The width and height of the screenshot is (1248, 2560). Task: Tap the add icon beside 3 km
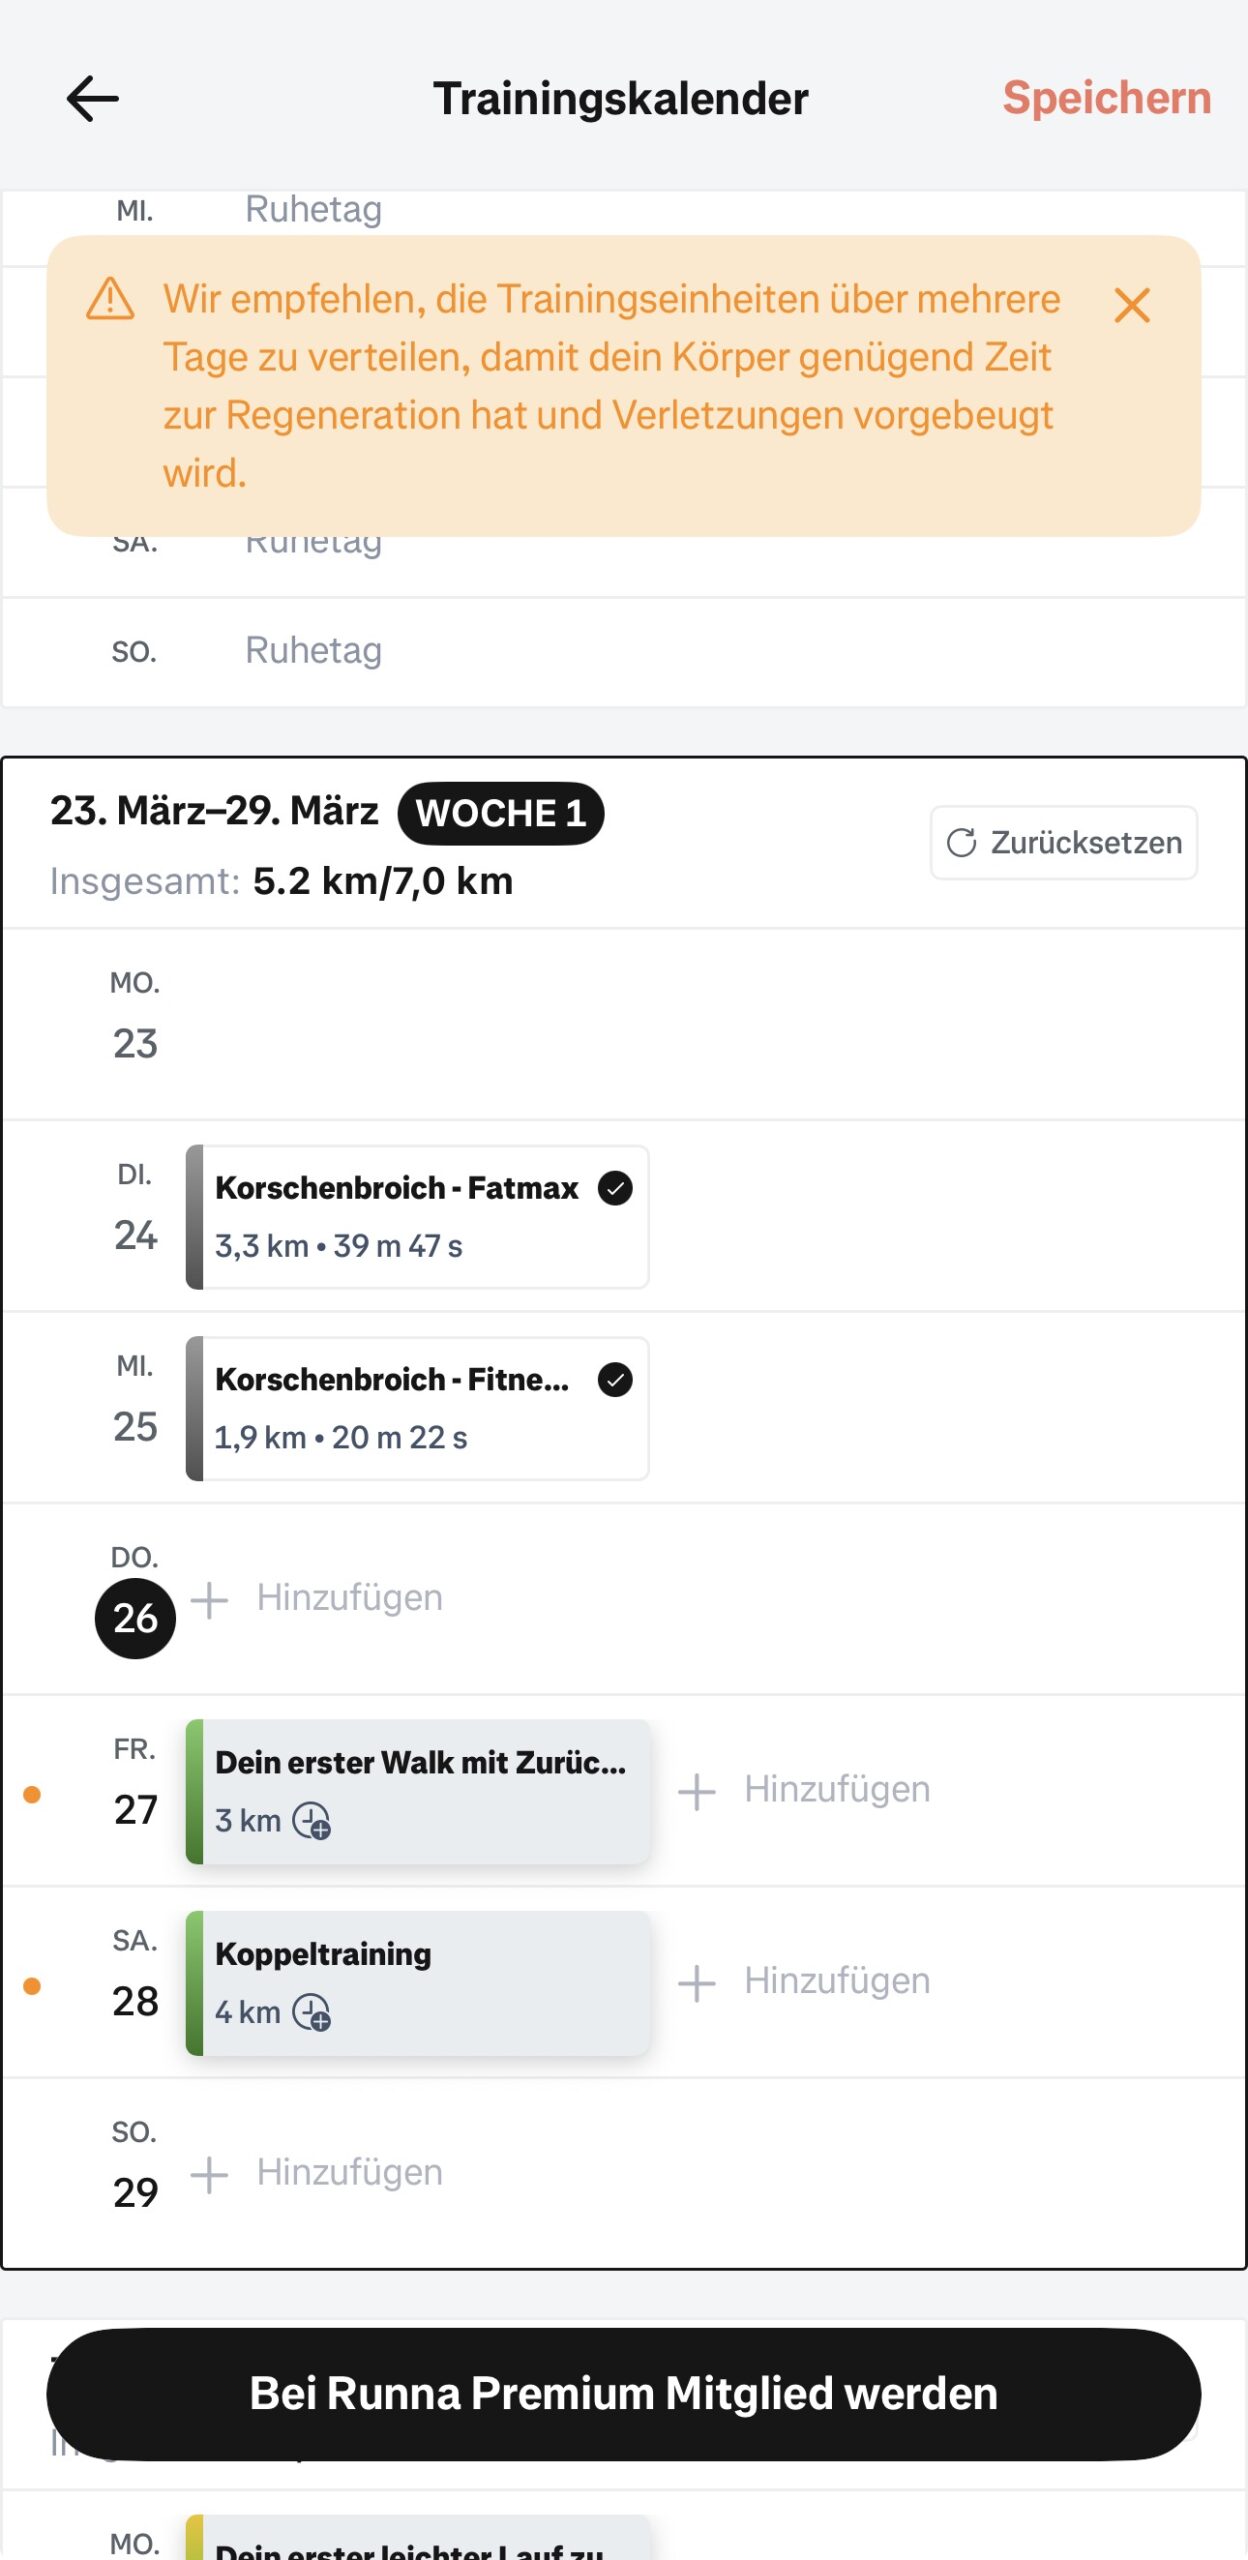(312, 1821)
